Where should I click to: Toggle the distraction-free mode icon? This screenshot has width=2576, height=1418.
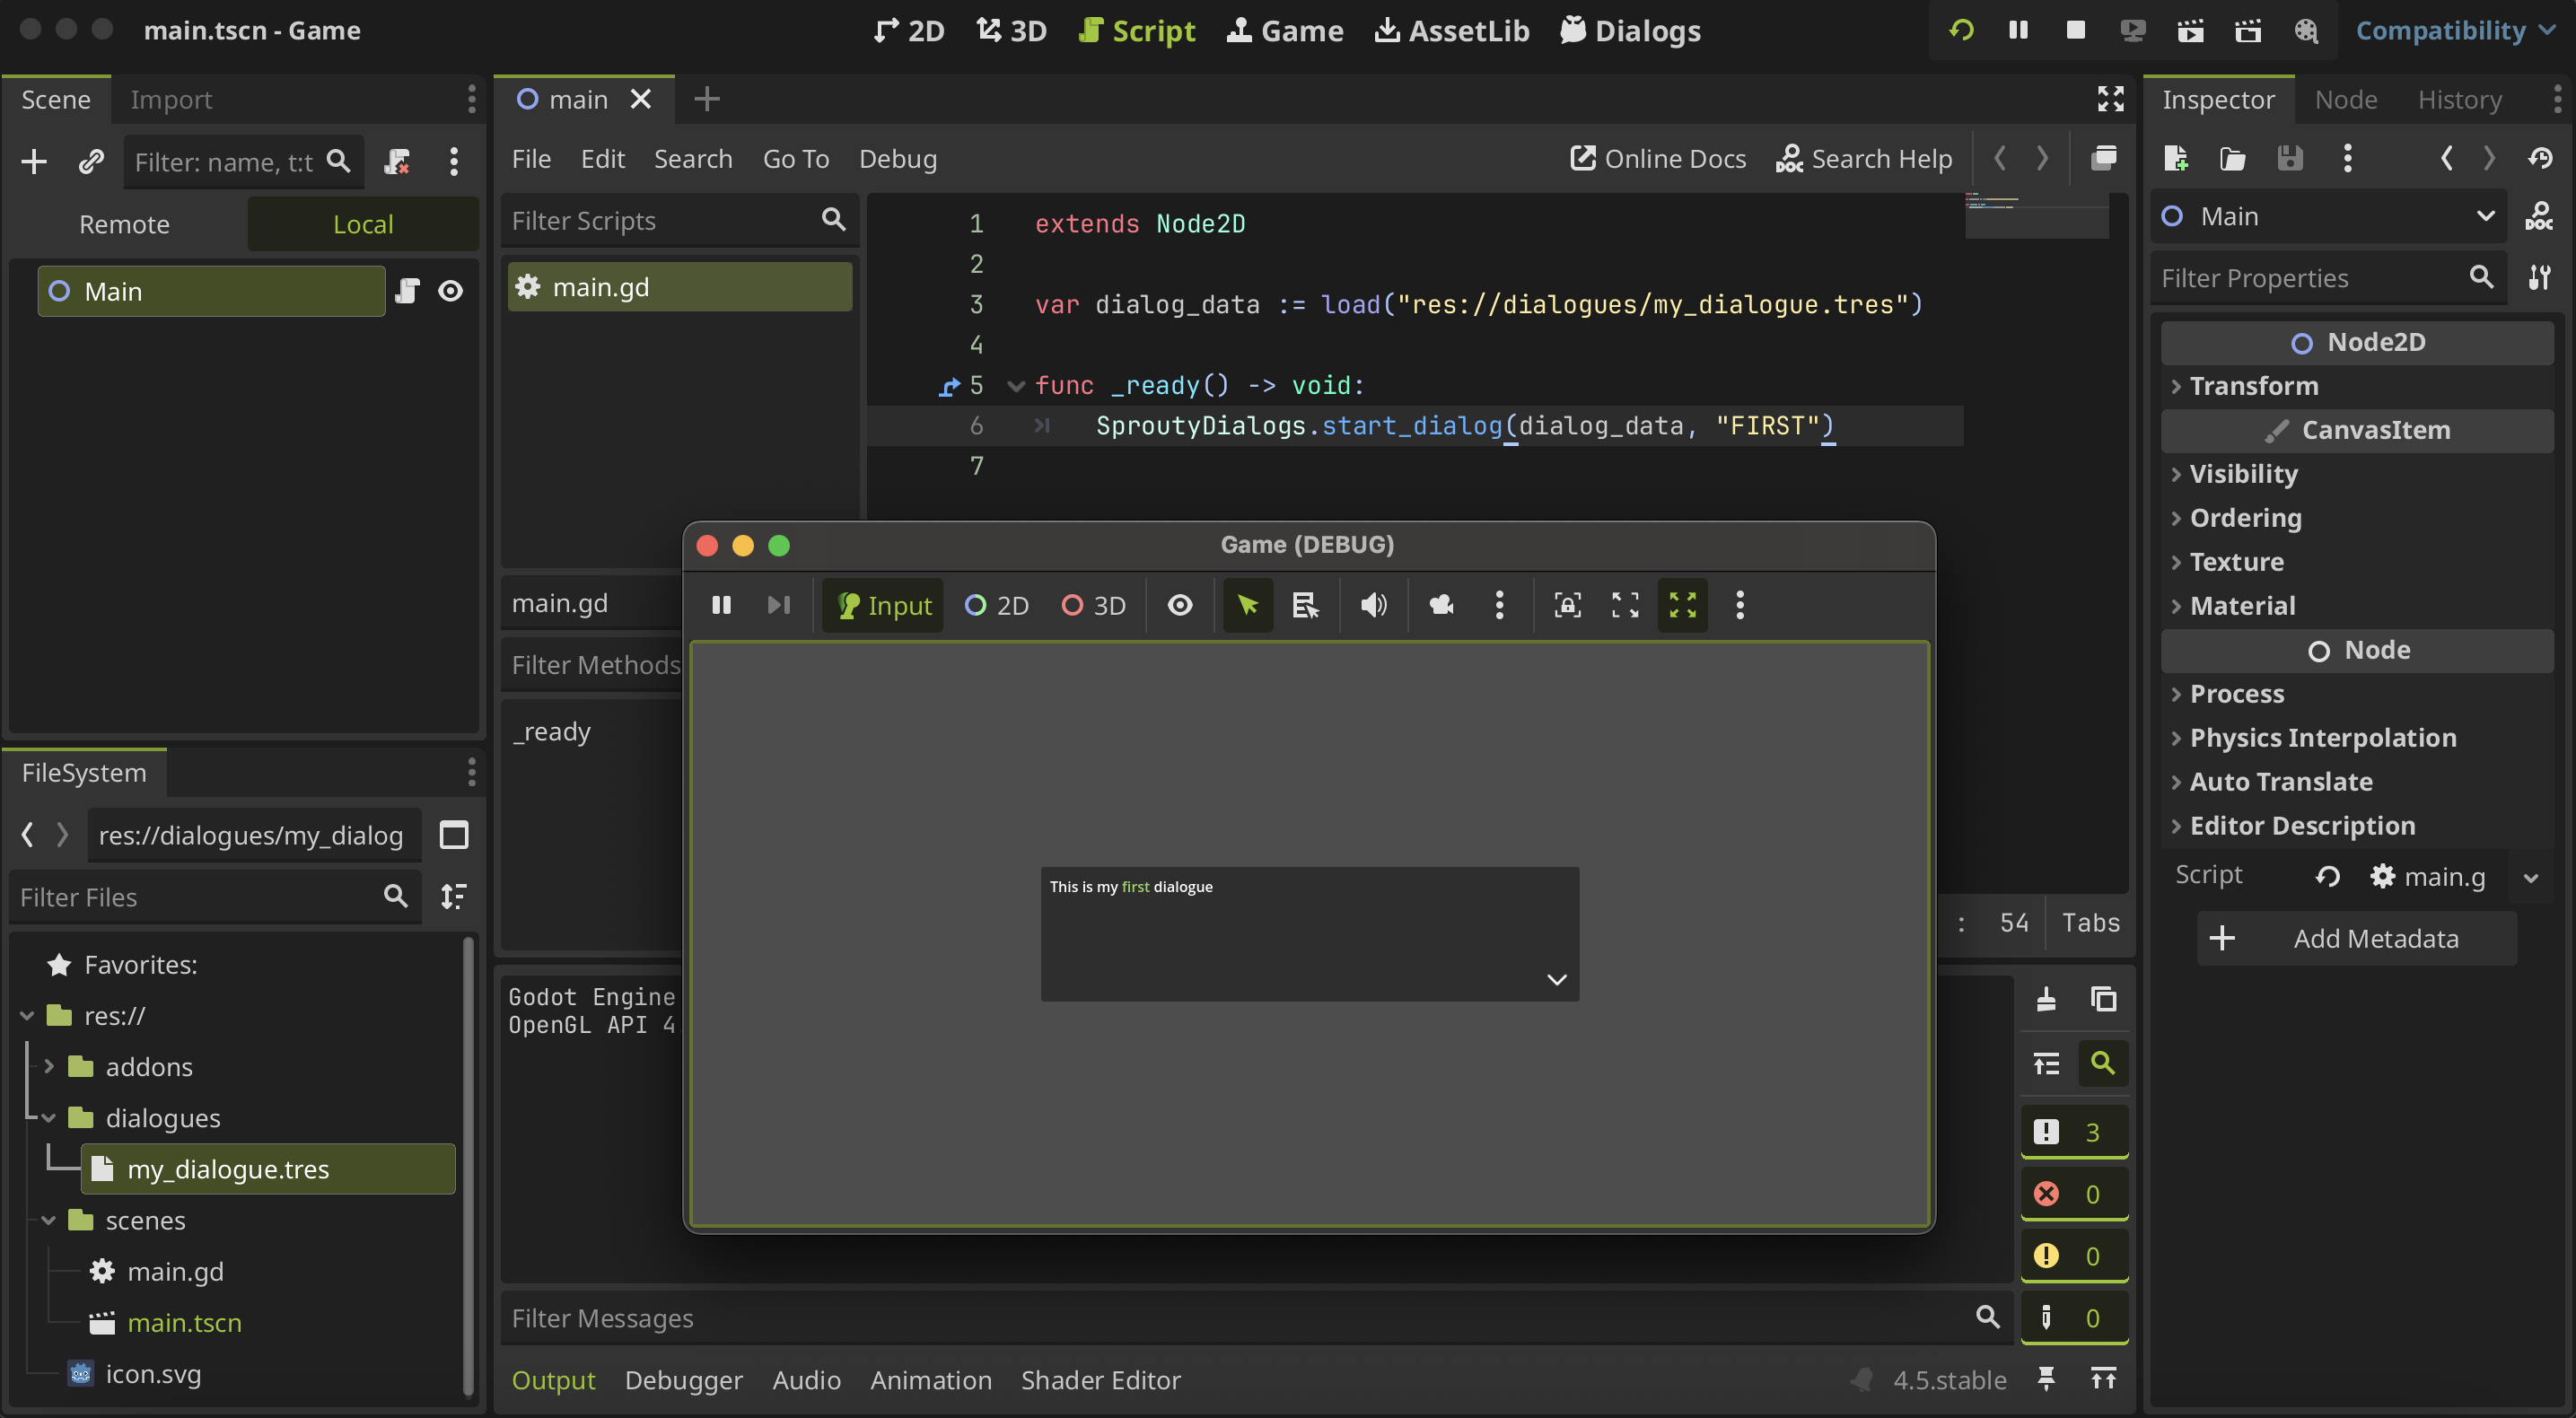2110,99
